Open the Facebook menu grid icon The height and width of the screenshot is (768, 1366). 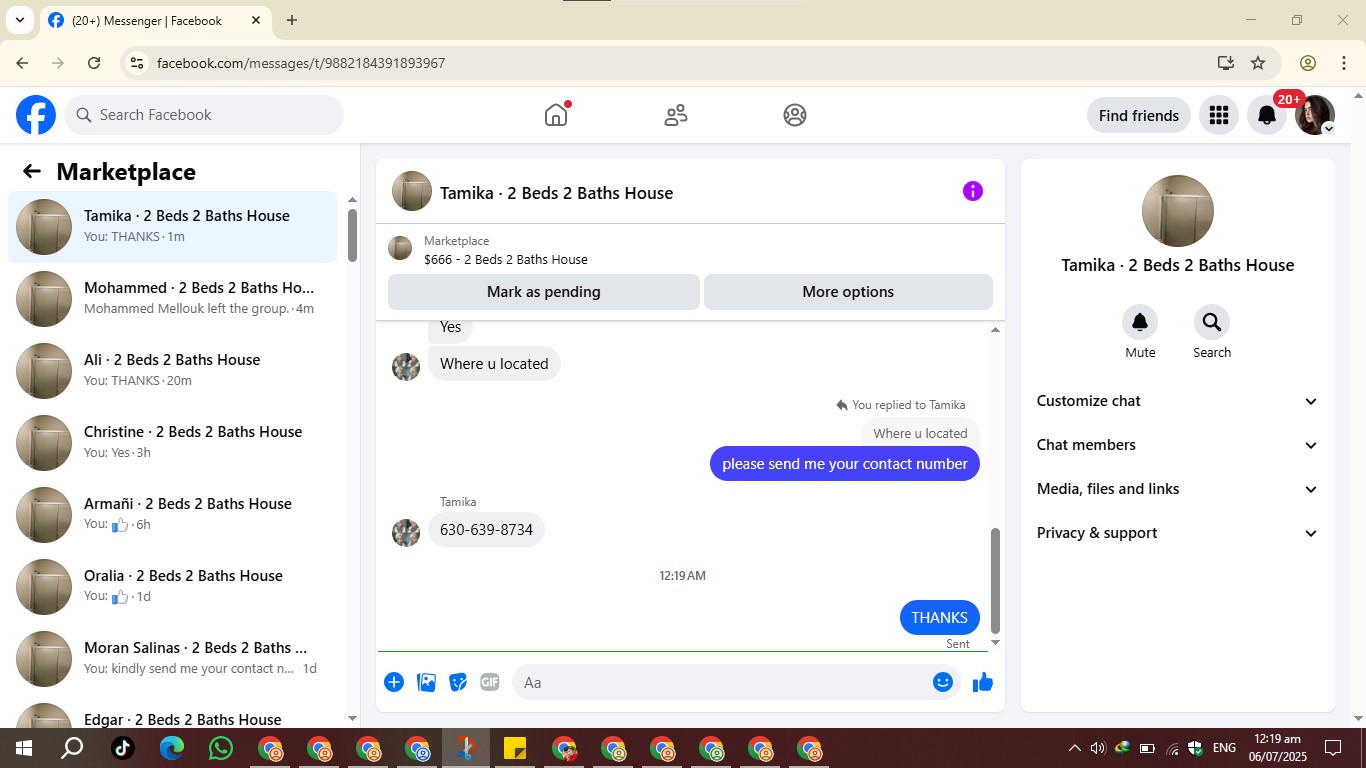click(1218, 115)
